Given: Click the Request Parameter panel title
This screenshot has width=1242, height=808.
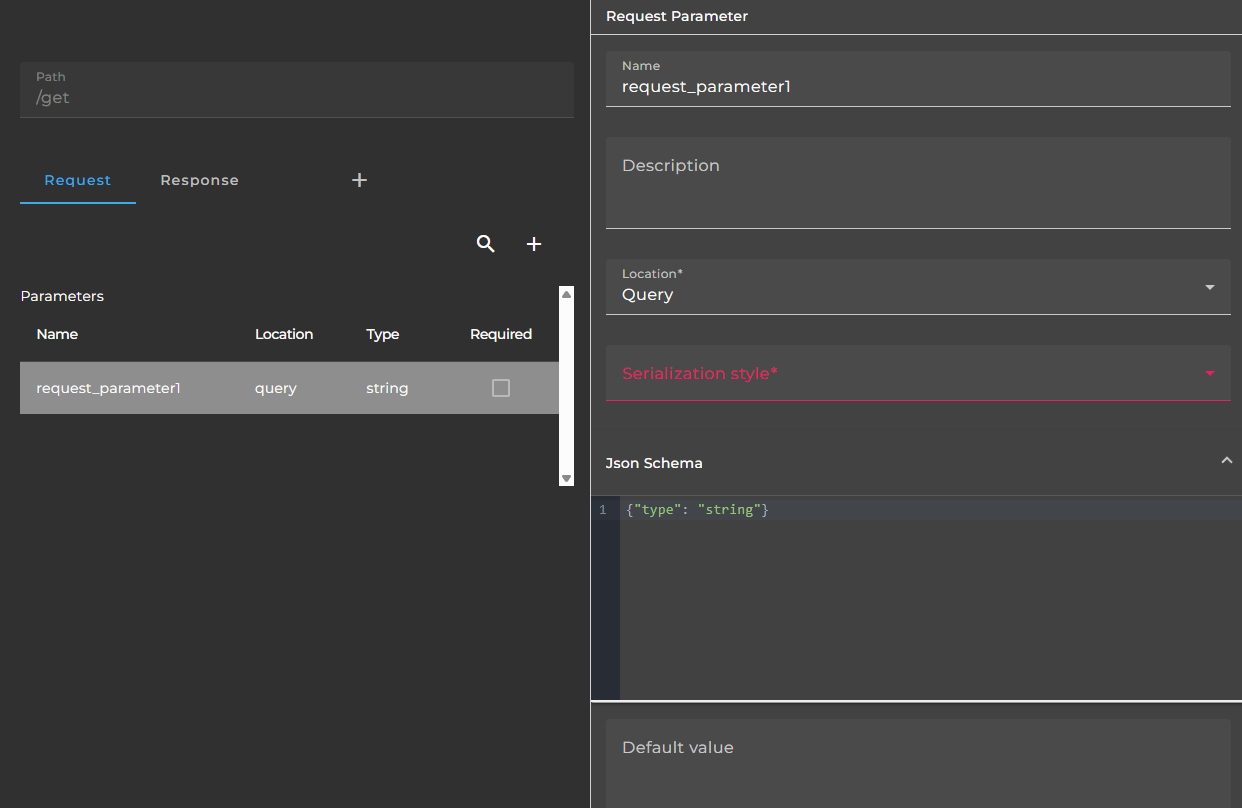Looking at the screenshot, I should pos(677,16).
